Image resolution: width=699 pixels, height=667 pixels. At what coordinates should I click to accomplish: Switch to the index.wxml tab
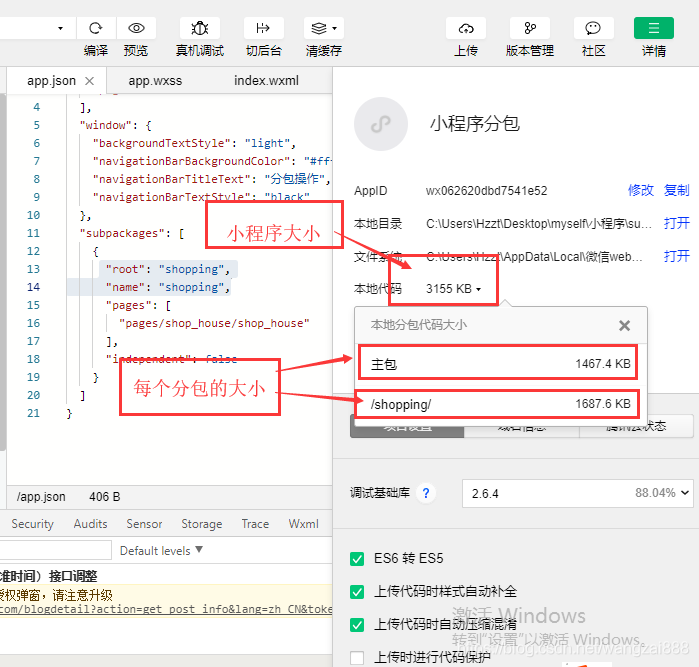pos(267,81)
